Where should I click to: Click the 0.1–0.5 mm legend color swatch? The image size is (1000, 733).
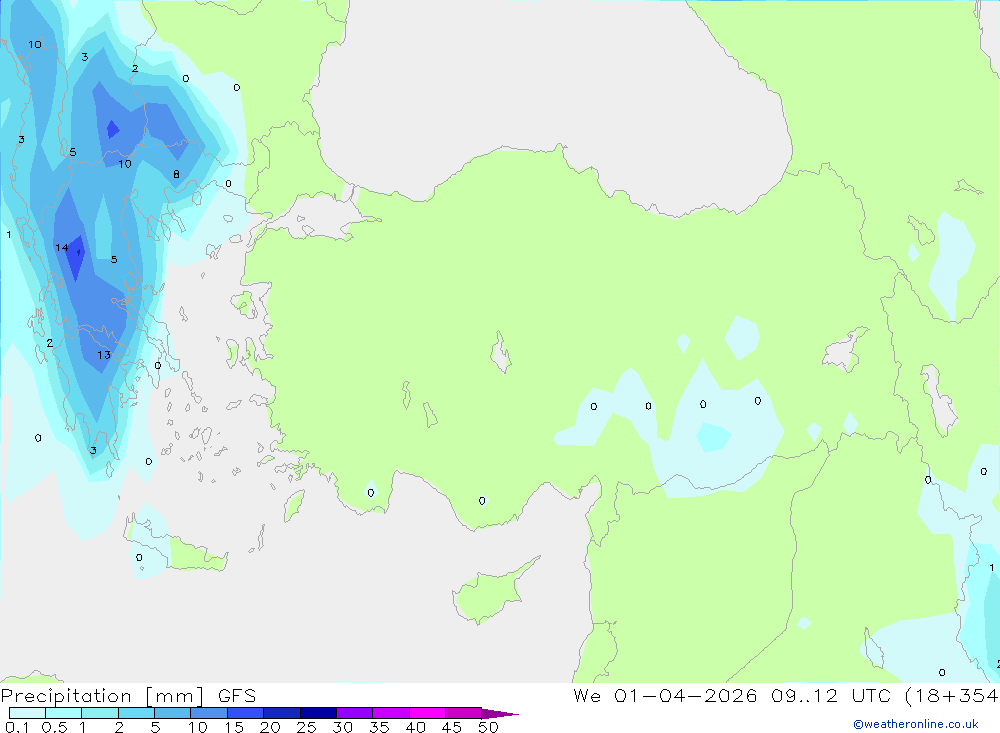click(x=27, y=713)
